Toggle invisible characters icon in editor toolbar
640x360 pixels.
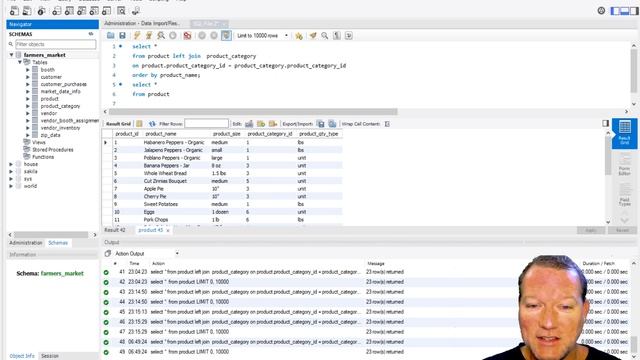click(337, 36)
